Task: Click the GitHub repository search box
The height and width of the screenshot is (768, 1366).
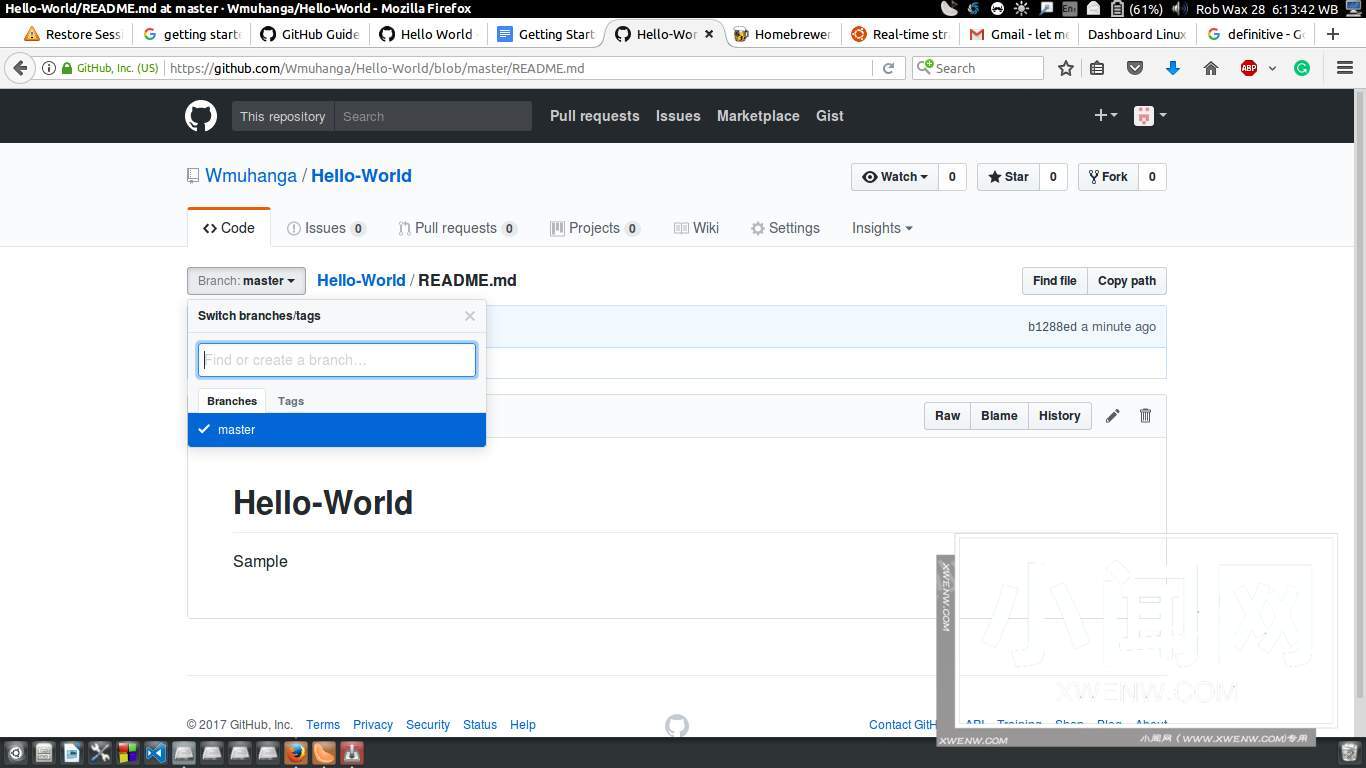Action: click(x=433, y=116)
